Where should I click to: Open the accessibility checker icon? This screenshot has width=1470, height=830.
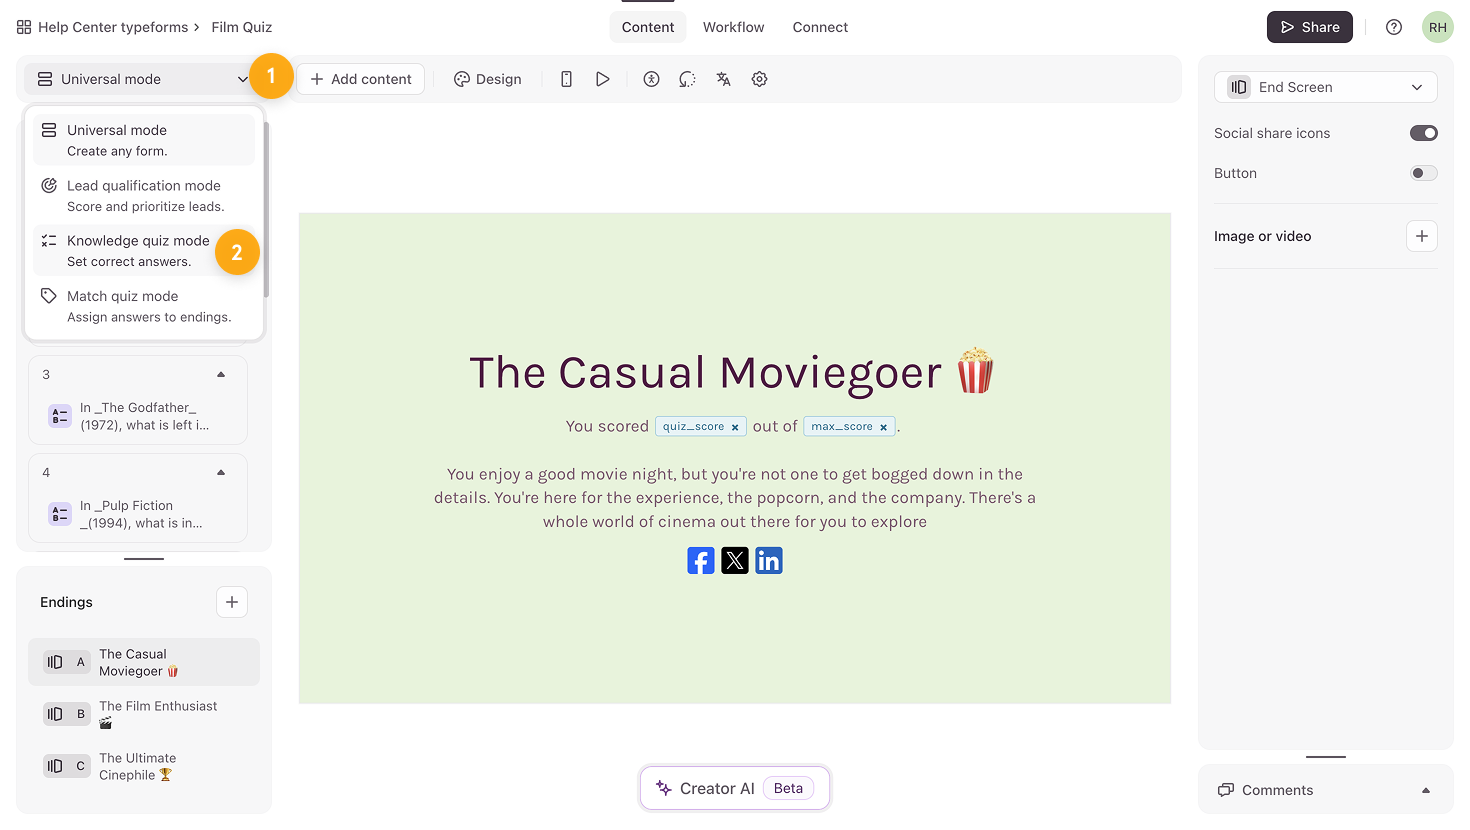pos(651,79)
